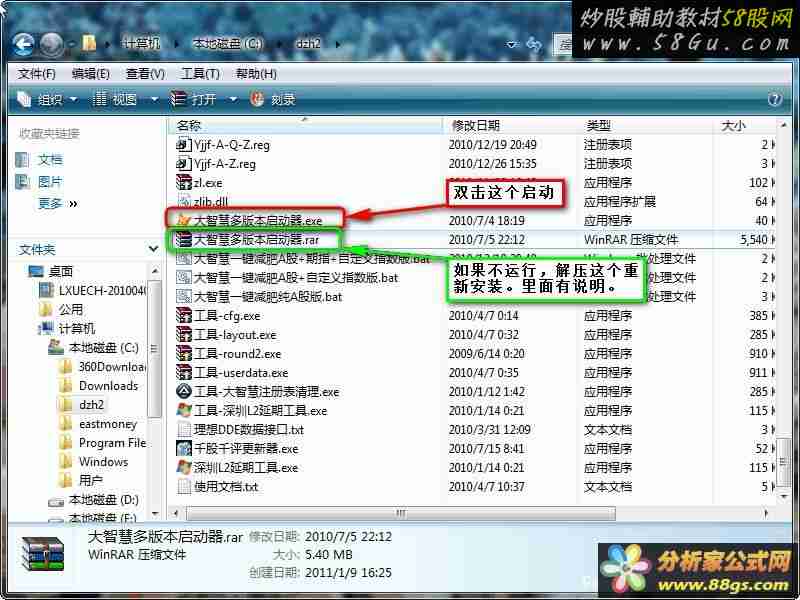The image size is (800, 600).
Task: Click the horizontal scrollbar of the file list
Action: click(401, 513)
